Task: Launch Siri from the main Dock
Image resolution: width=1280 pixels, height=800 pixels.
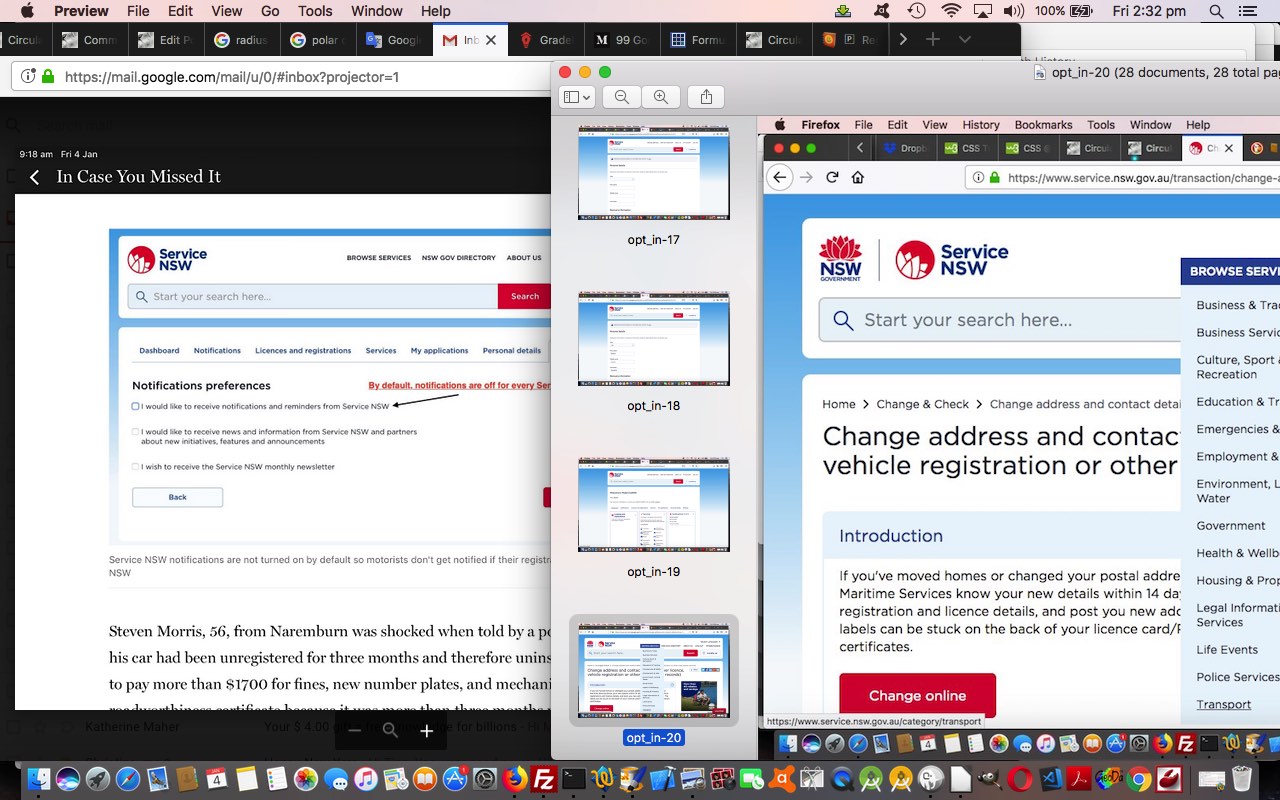Action: pyautogui.click(x=68, y=779)
